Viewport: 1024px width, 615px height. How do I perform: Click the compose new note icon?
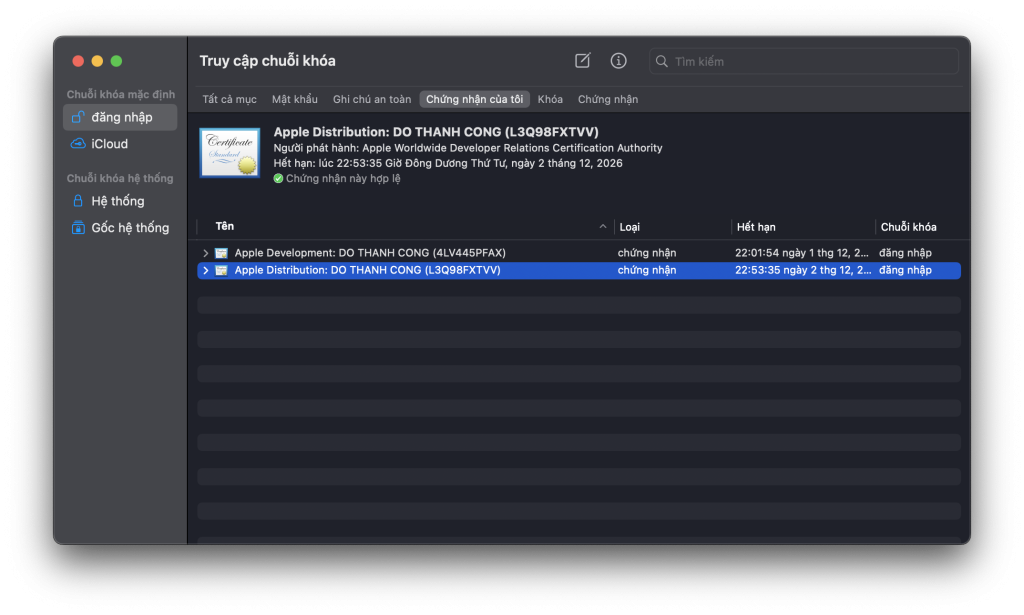click(583, 61)
